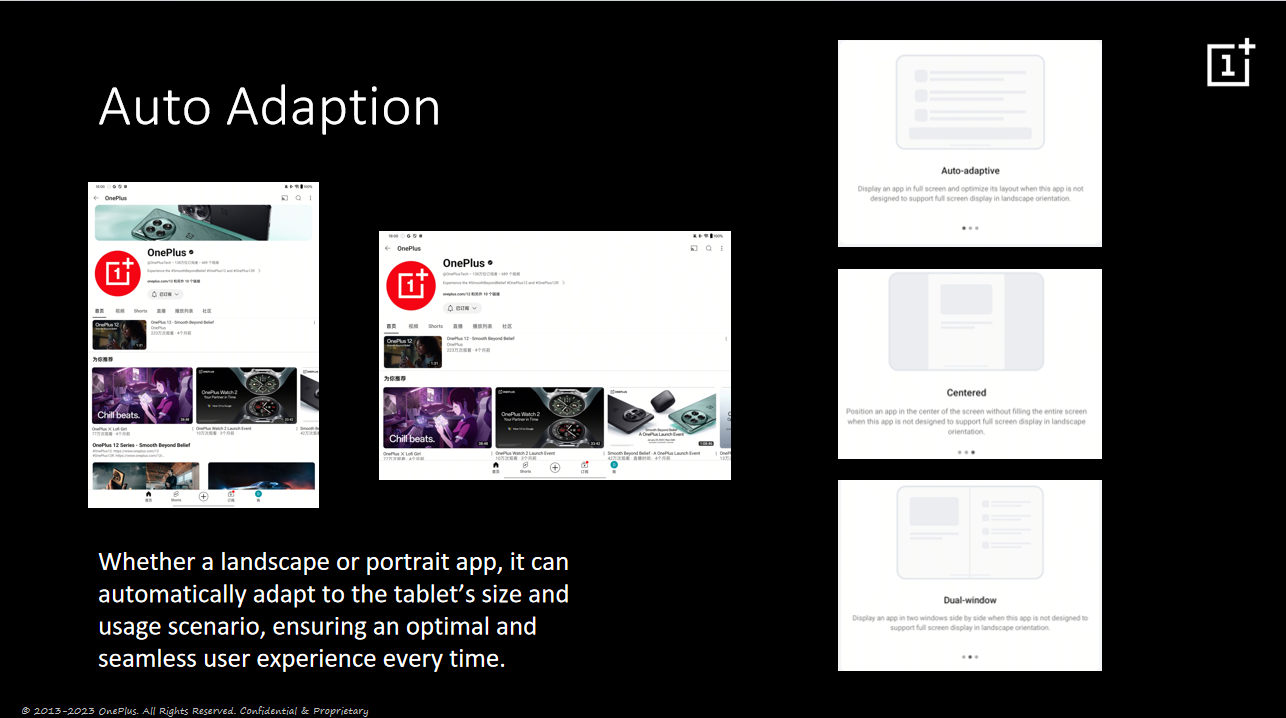Click the slide paragraph starting 'Whether a landscape'
Image resolution: width=1286 pixels, height=718 pixels.
coord(334,609)
